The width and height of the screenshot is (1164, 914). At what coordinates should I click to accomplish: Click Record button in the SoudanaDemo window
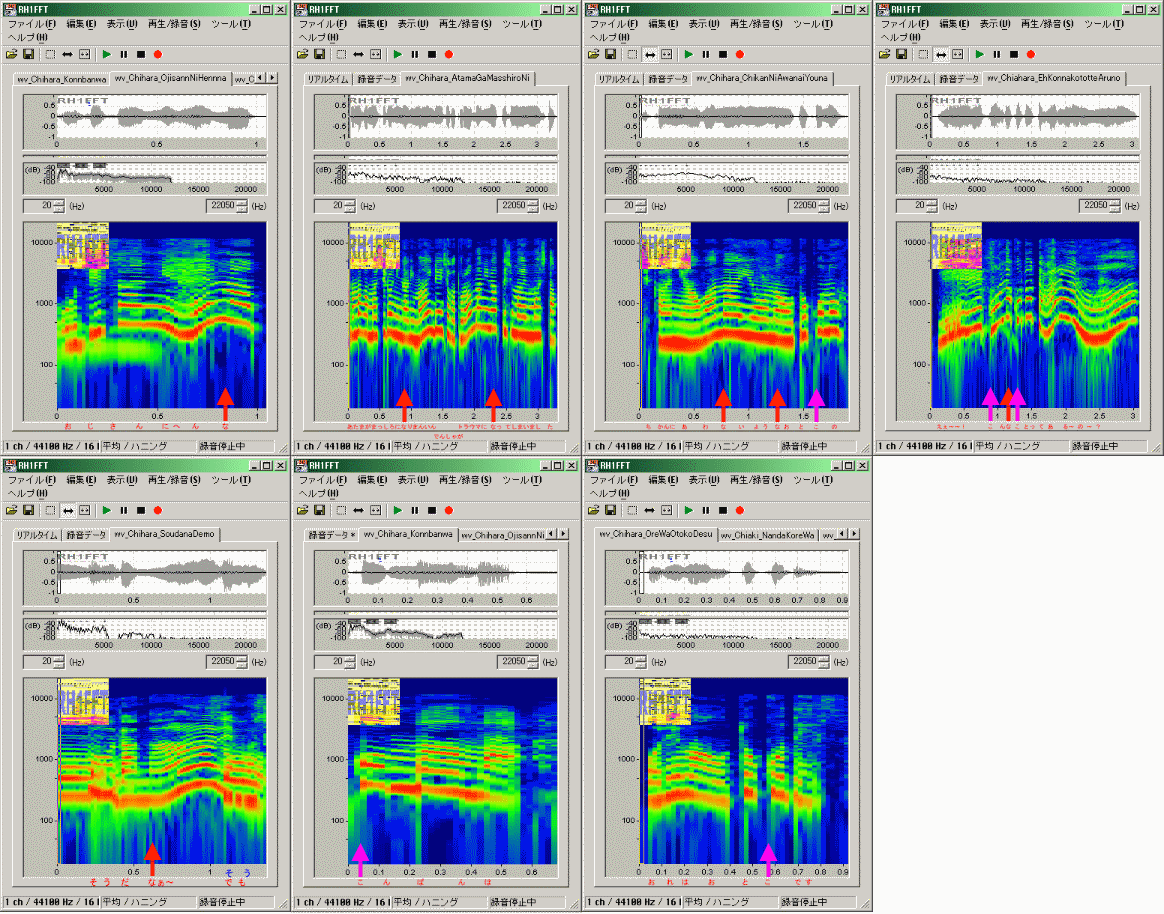[x=157, y=510]
